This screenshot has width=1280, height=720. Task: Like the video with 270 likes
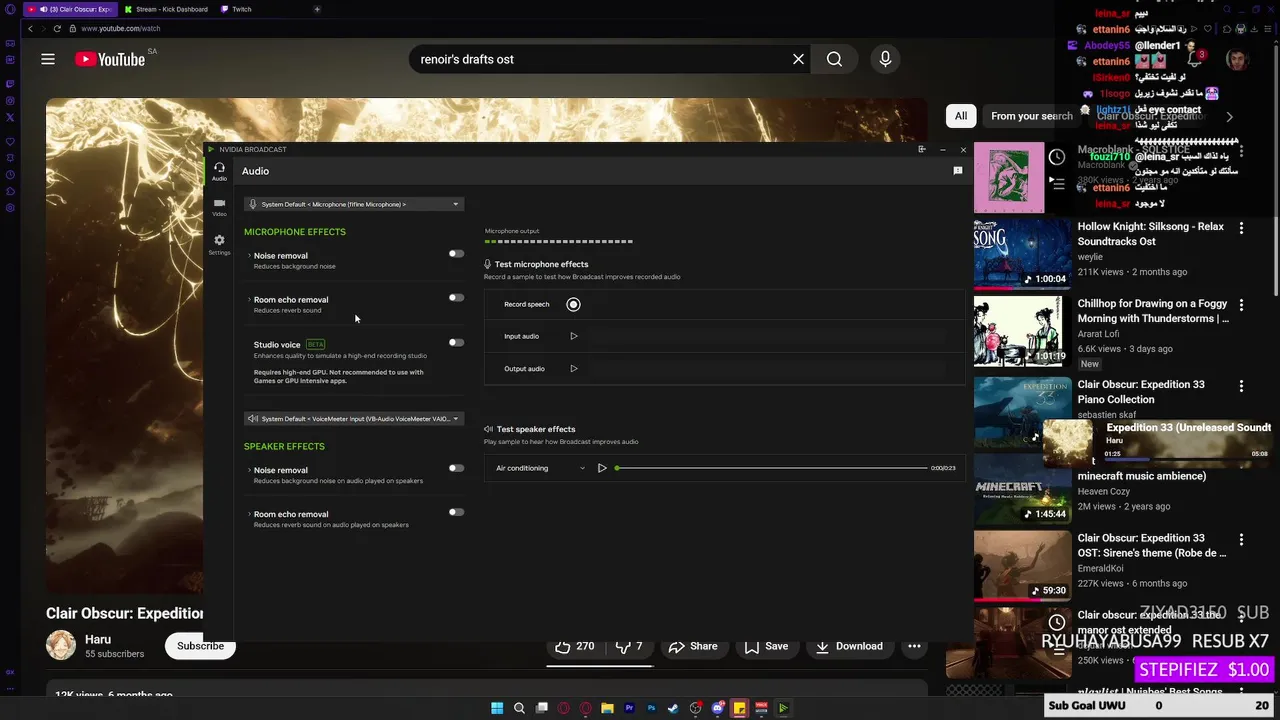click(x=575, y=646)
